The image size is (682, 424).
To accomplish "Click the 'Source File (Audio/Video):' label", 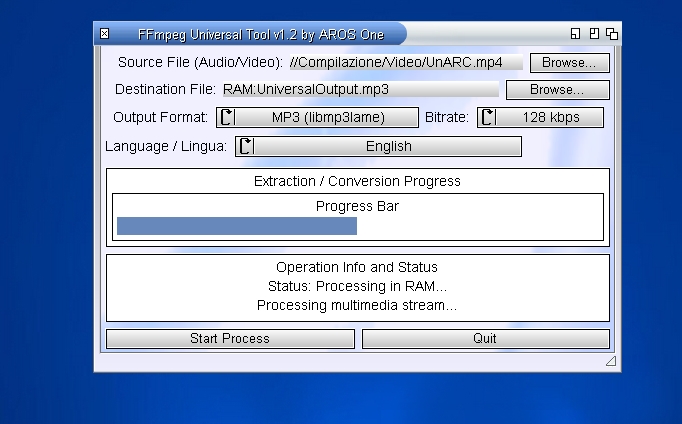I will [x=201, y=63].
